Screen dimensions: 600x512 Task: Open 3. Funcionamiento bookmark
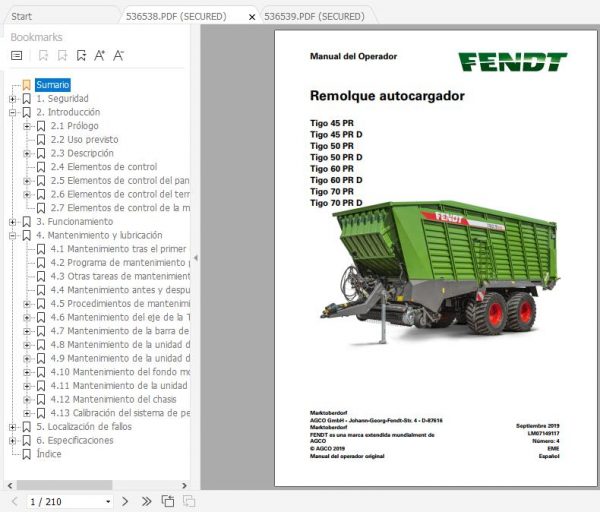75,222
